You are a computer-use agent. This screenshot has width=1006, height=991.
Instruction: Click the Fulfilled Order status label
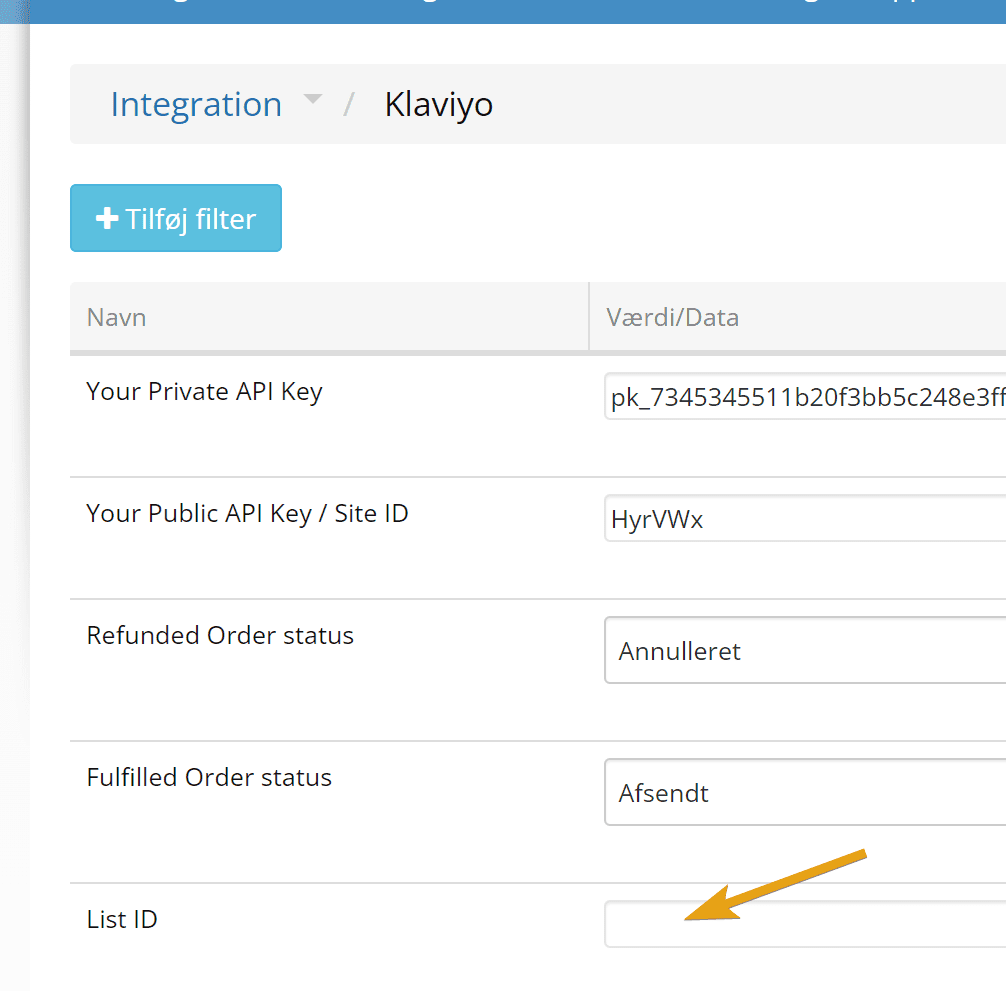[209, 777]
